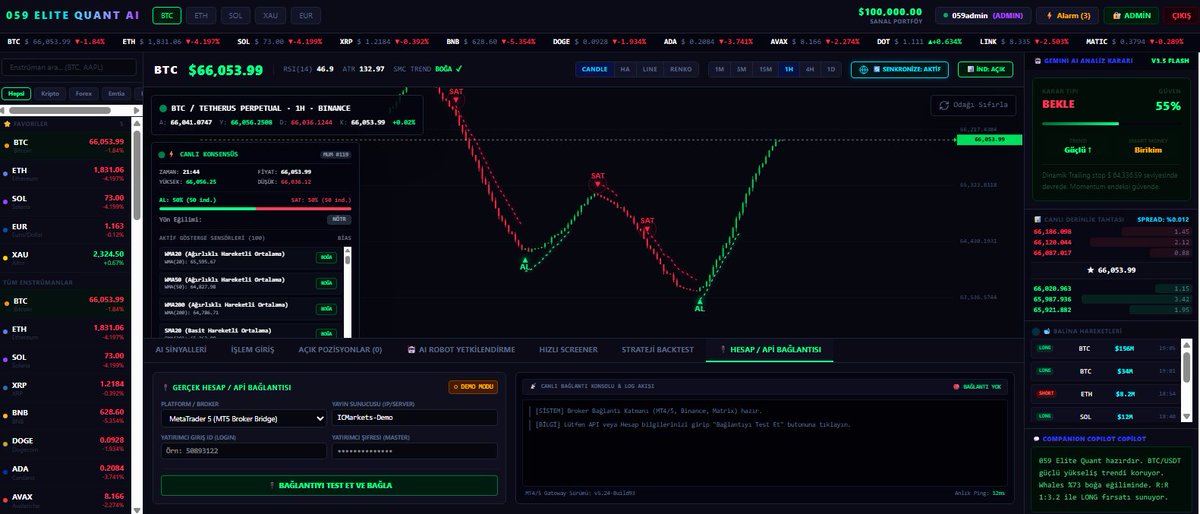Open the AI SİNYALLERİ tab
Screen dimensions: 1200x514
180,350
